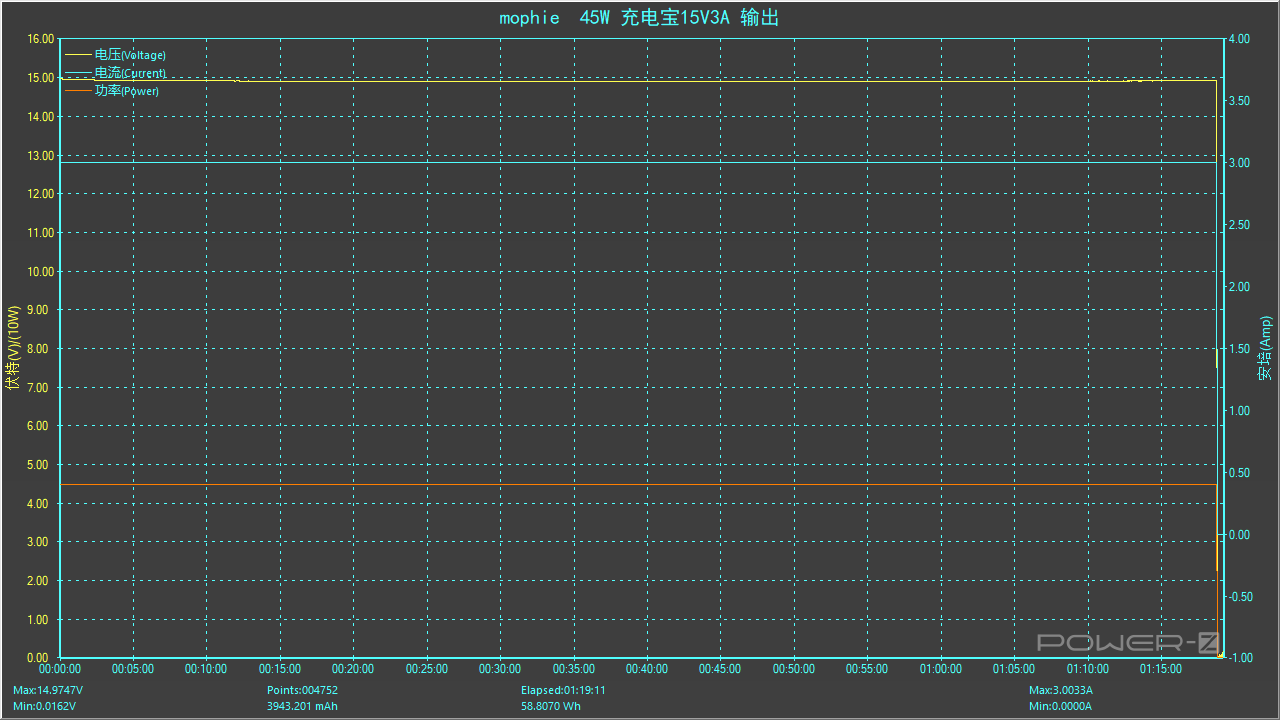Click the 13.00 voltage axis label
The image size is (1280, 720).
tap(40, 155)
